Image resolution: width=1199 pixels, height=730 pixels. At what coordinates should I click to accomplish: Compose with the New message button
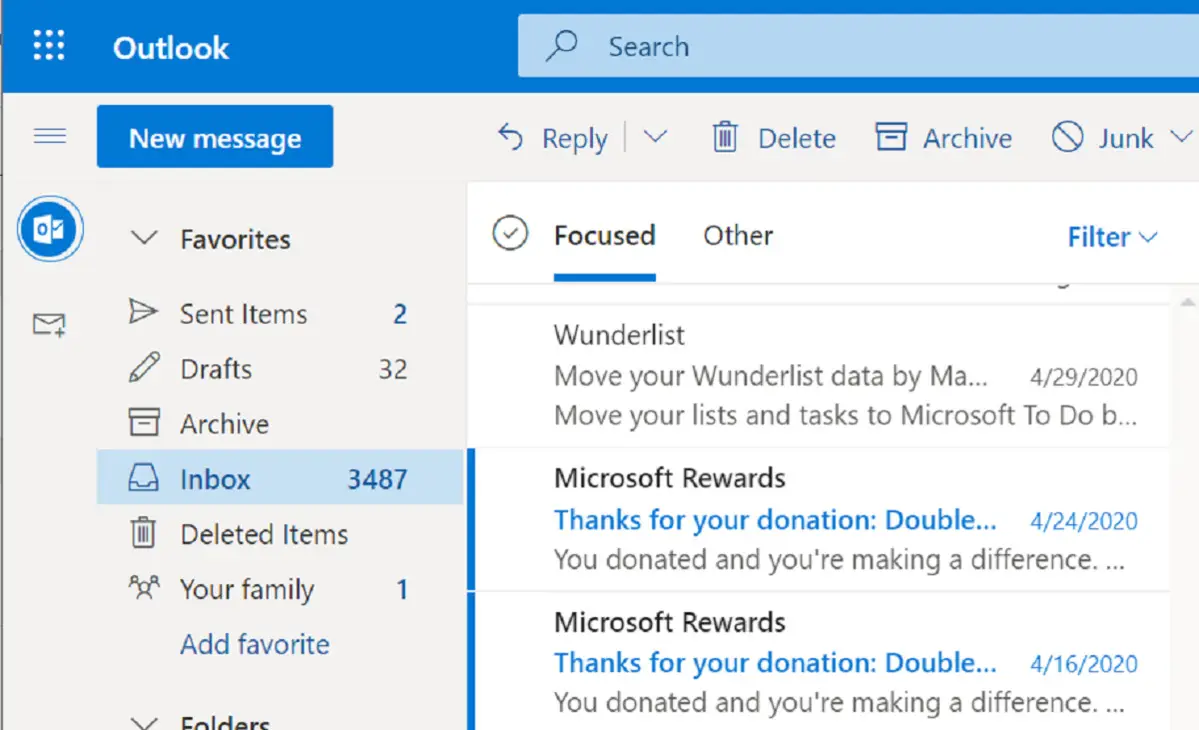(215, 137)
